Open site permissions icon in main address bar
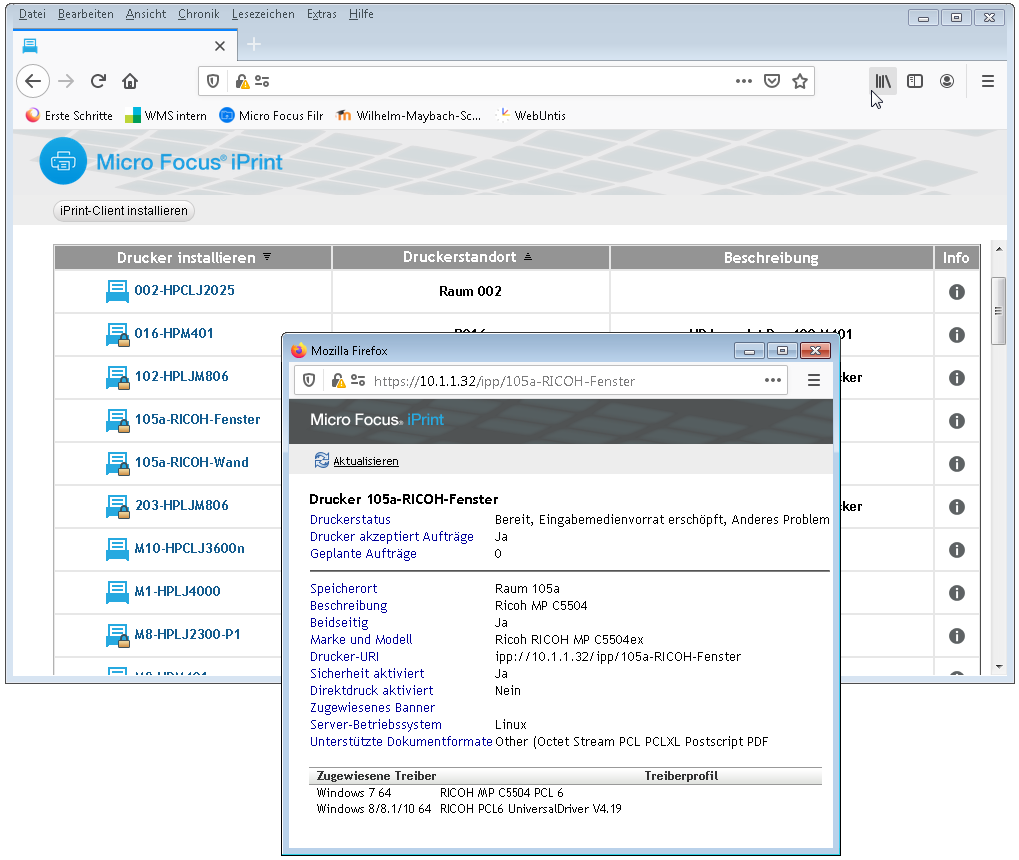This screenshot has width=1019, height=860. click(x=262, y=81)
